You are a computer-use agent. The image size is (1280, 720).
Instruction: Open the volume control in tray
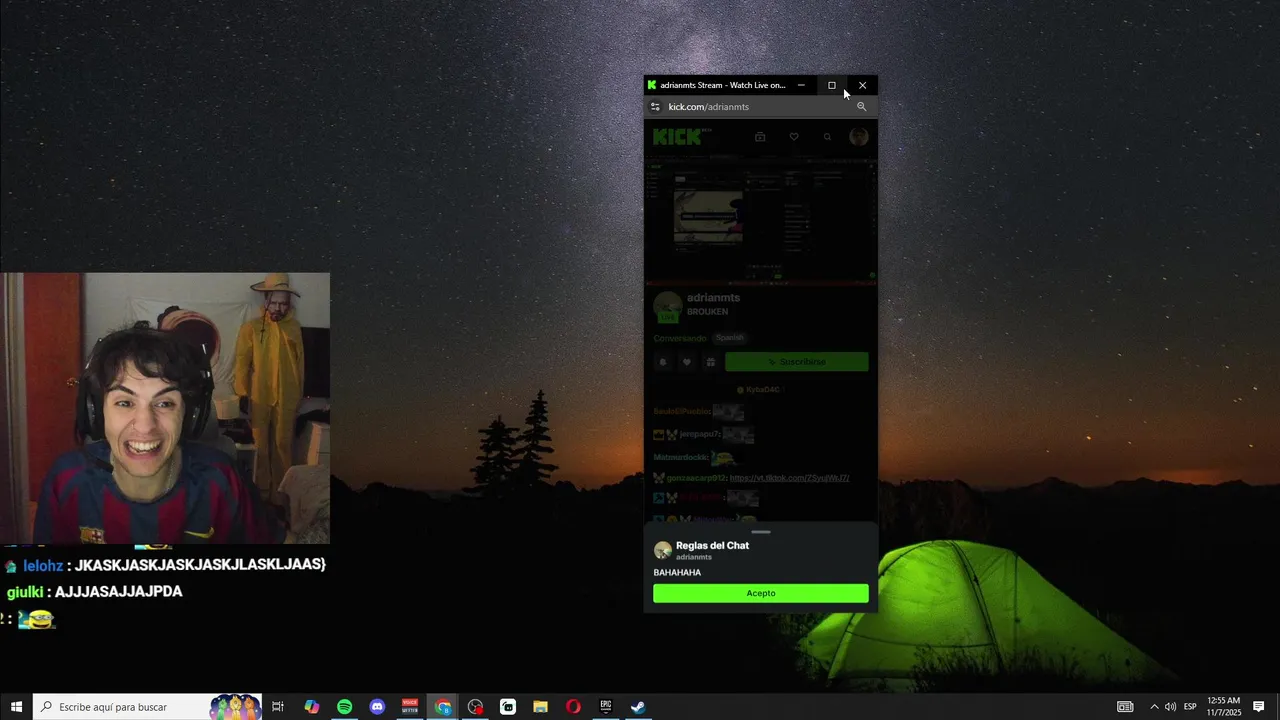tap(1170, 707)
